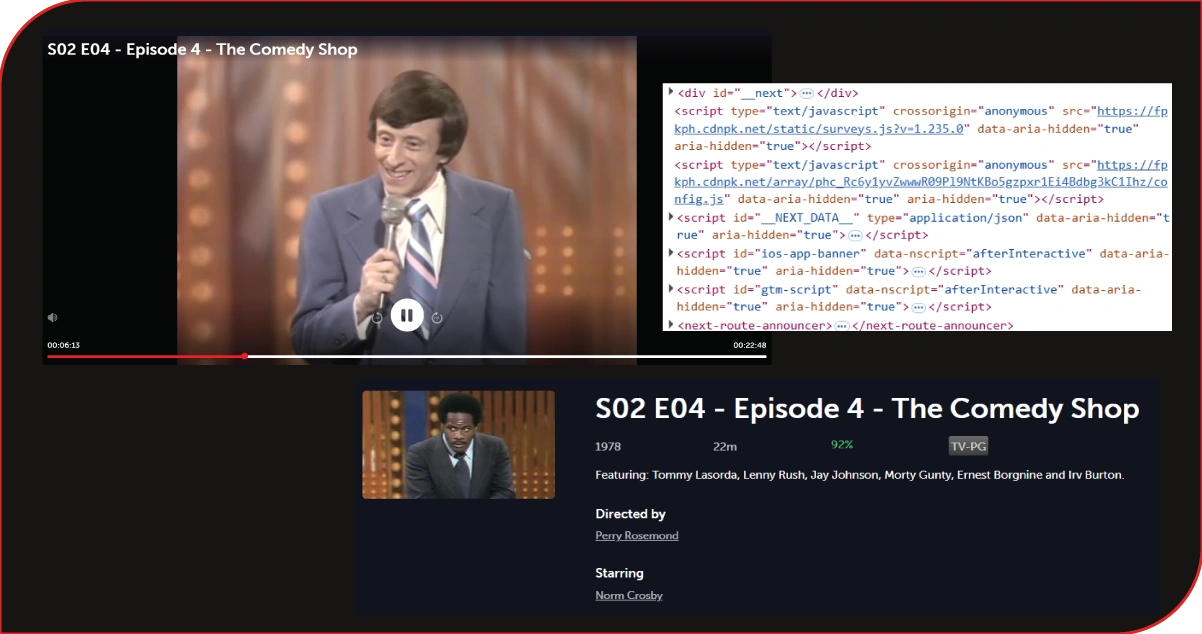Image resolution: width=1202 pixels, height=634 pixels.
Task: Expand the ios-app-banner script node
Action: (671, 253)
